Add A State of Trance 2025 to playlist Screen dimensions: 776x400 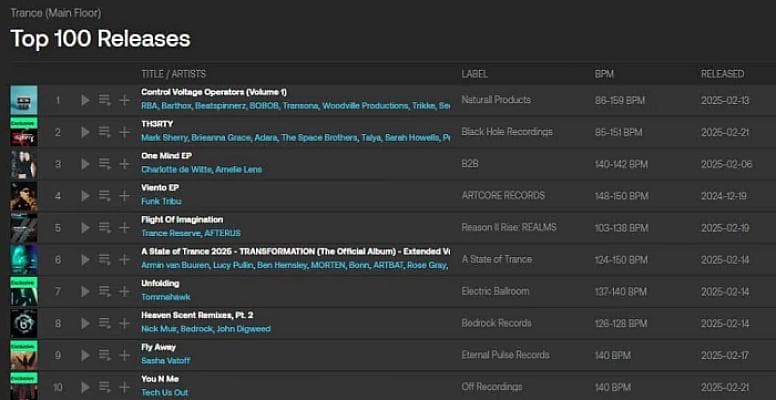click(124, 259)
